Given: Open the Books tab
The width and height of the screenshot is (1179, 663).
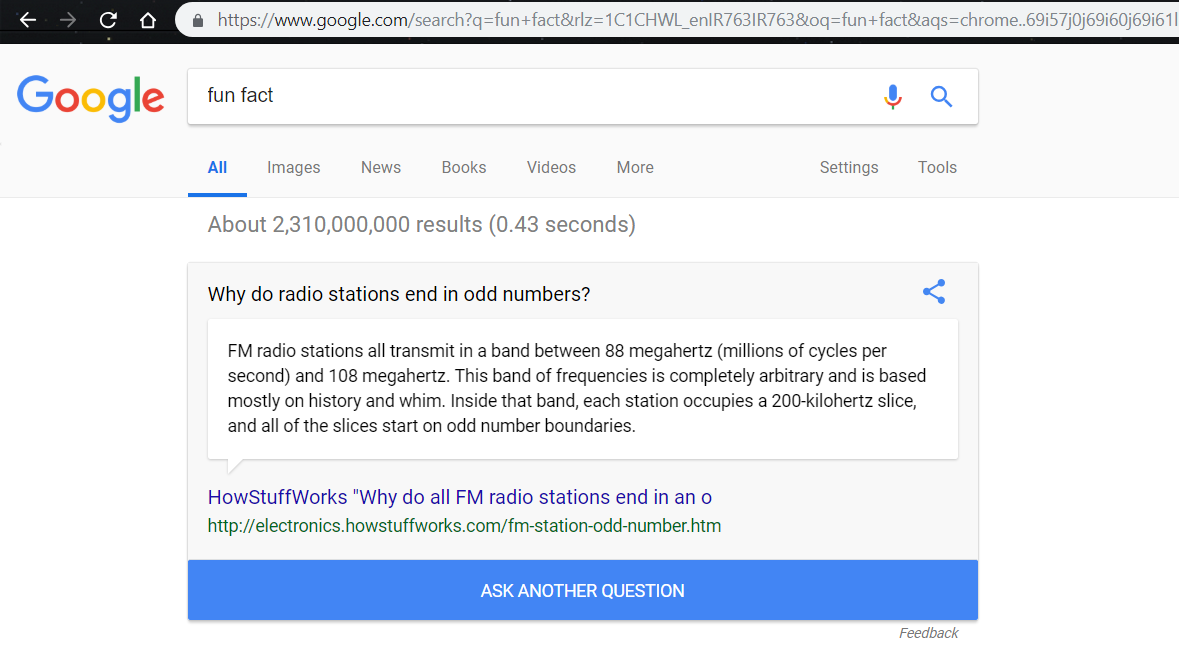Looking at the screenshot, I should tap(464, 168).
